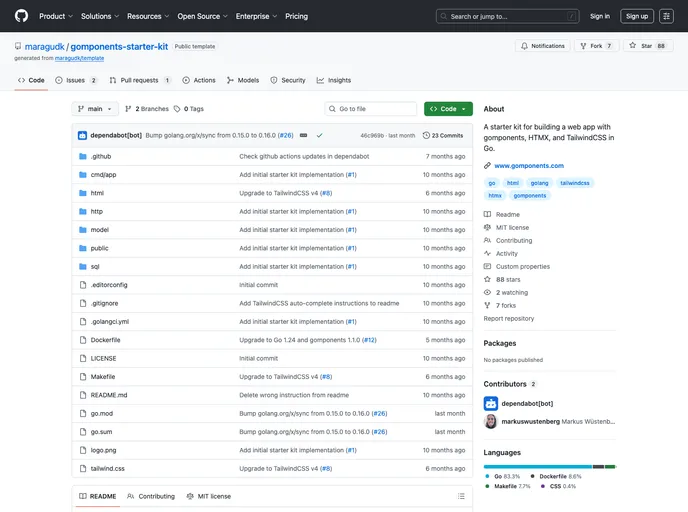
Task: Open the Product menu in header
Action: [55, 16]
